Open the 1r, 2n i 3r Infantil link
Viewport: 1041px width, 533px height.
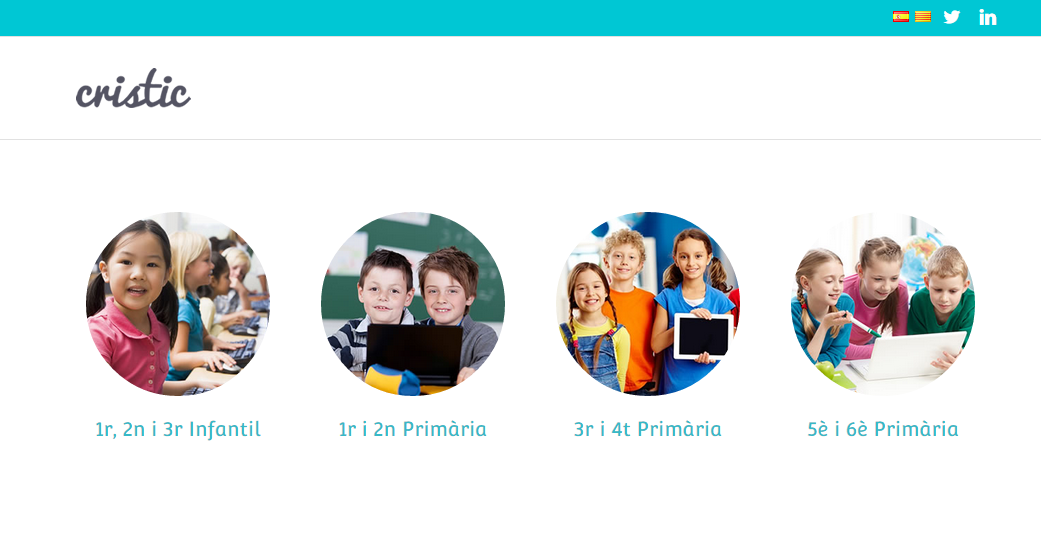point(178,429)
